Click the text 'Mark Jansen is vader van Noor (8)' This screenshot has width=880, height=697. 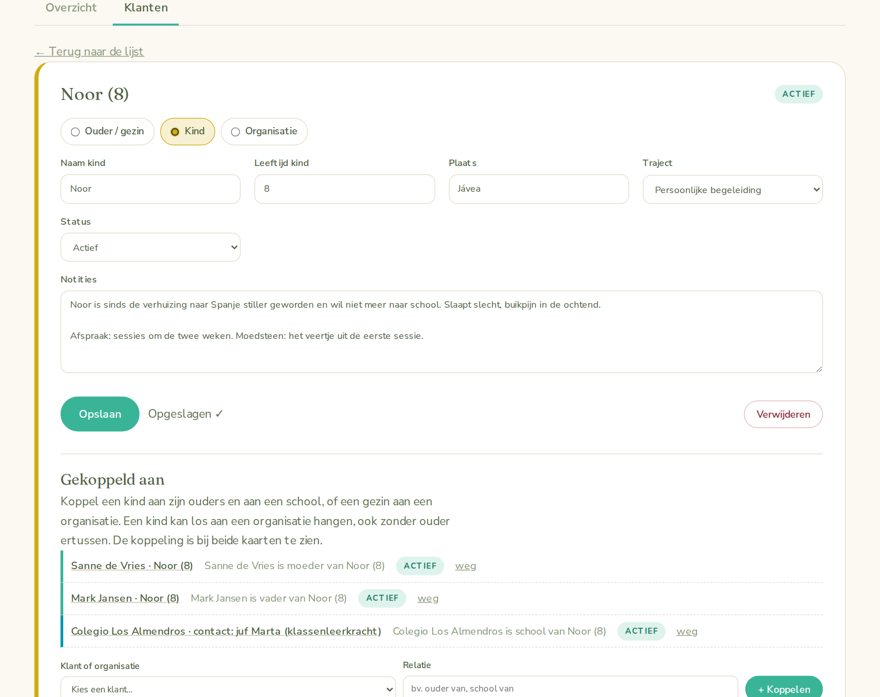pos(269,598)
